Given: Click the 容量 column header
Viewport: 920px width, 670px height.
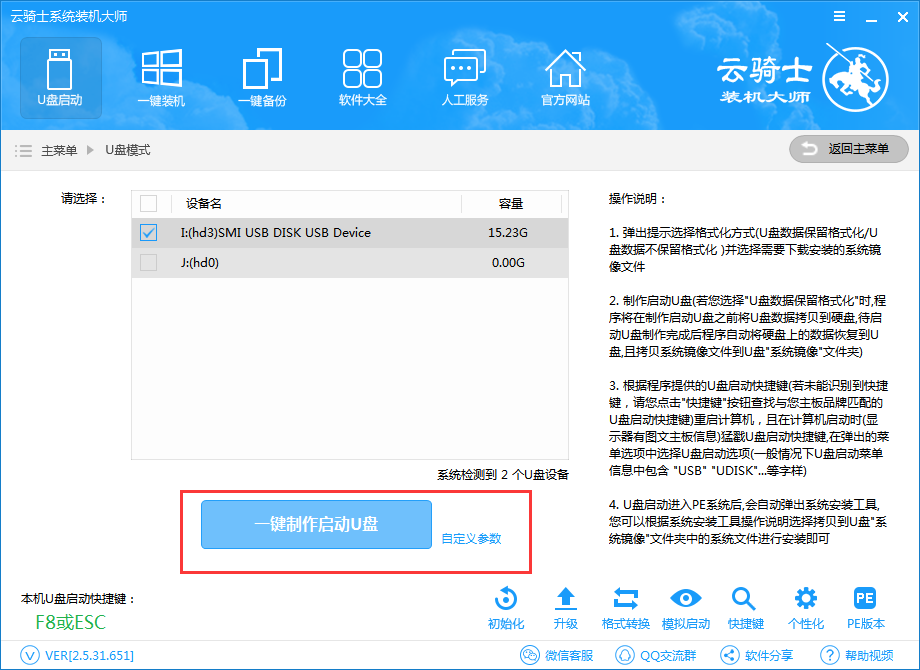Looking at the screenshot, I should (510, 204).
